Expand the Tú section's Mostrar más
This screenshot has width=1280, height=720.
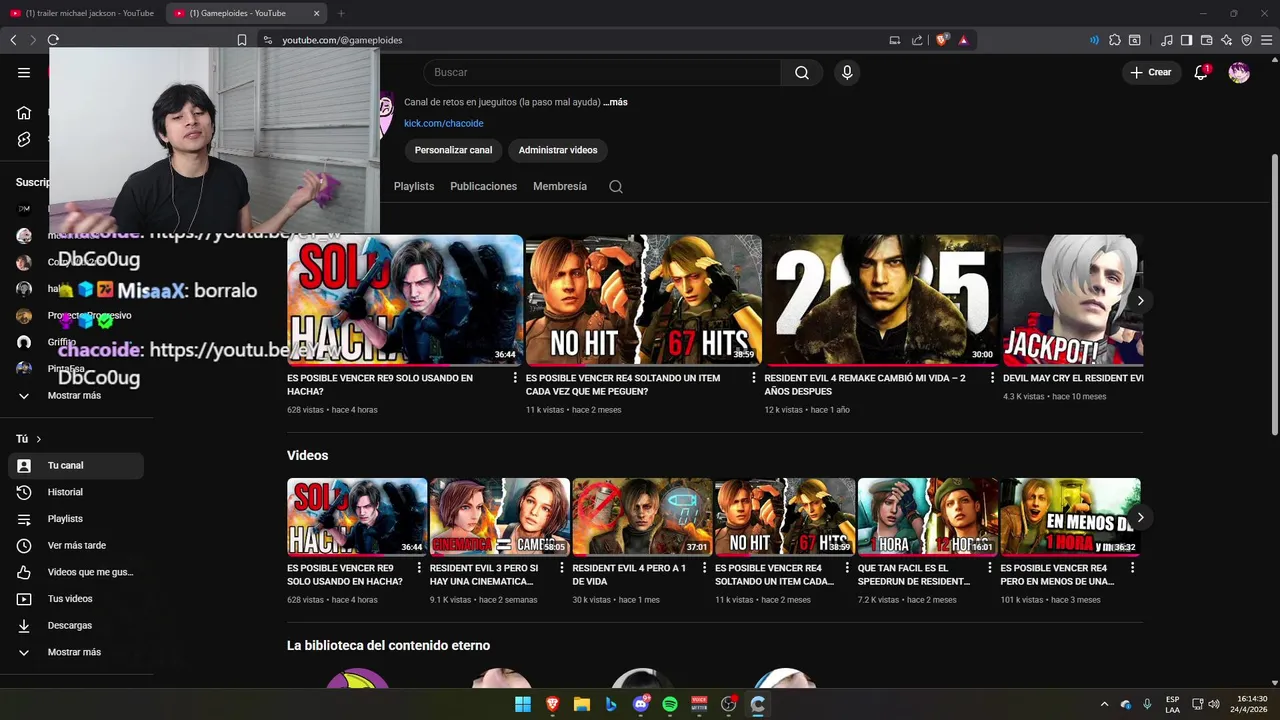click(76, 652)
